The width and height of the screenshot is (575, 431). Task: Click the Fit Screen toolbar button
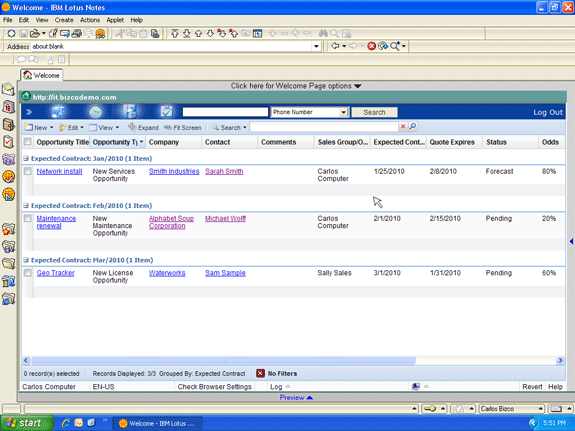click(183, 127)
